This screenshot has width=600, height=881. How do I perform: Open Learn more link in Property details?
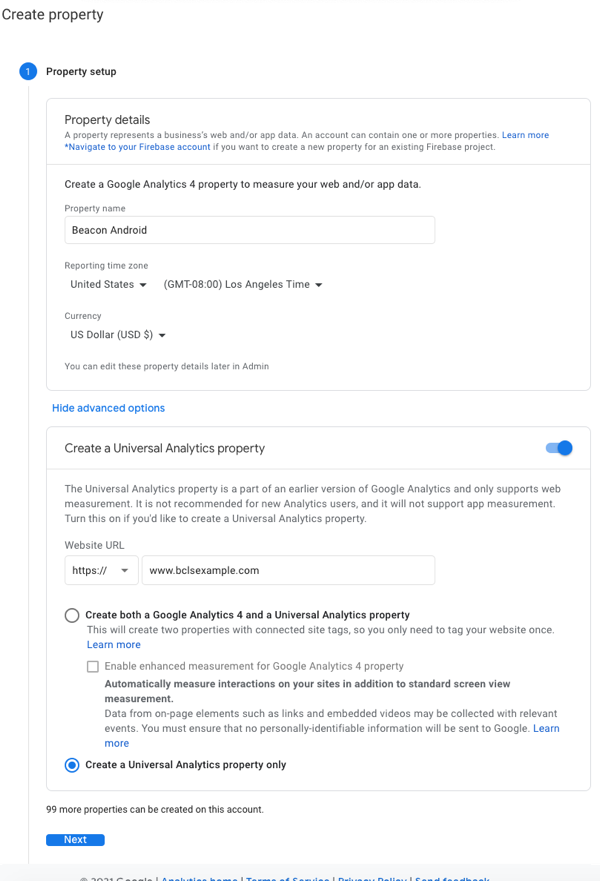click(x=525, y=135)
